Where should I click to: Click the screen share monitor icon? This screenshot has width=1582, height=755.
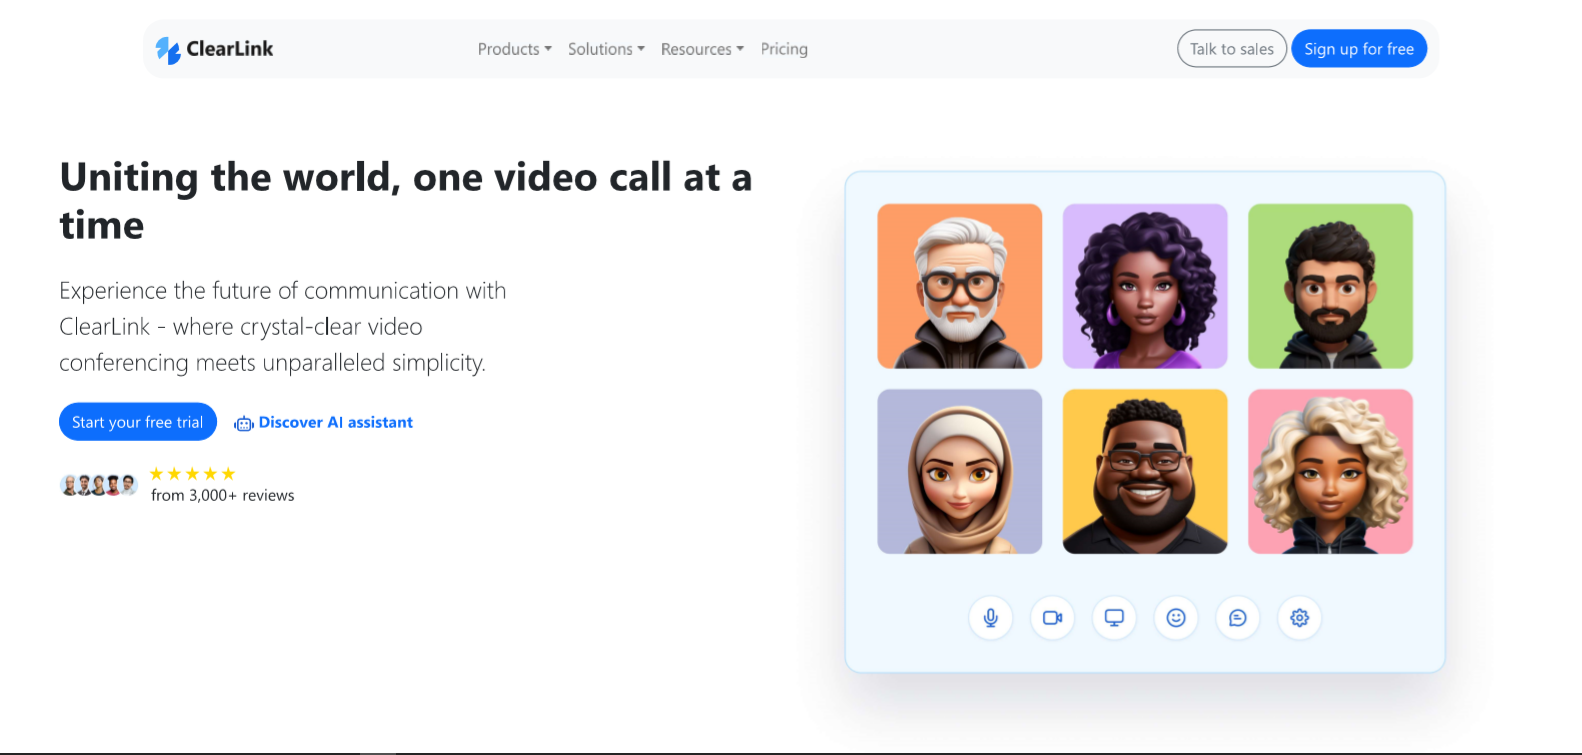[1114, 618]
